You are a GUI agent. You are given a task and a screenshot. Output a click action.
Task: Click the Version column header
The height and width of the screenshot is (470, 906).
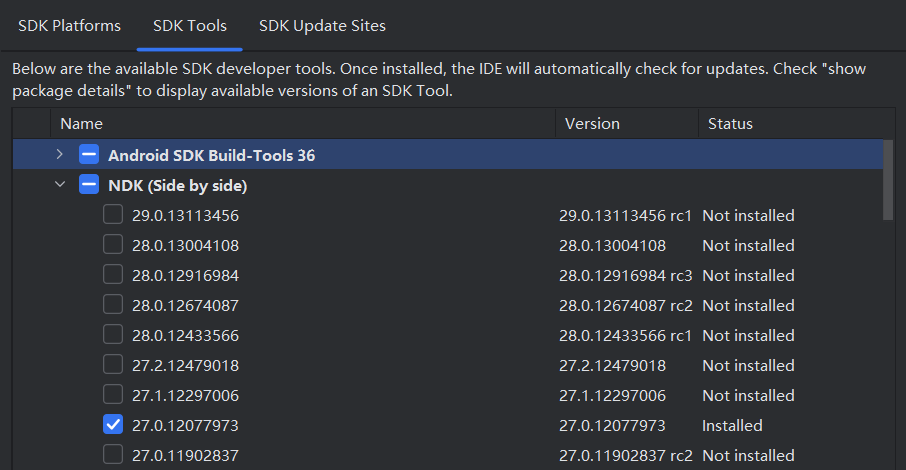tap(625, 124)
